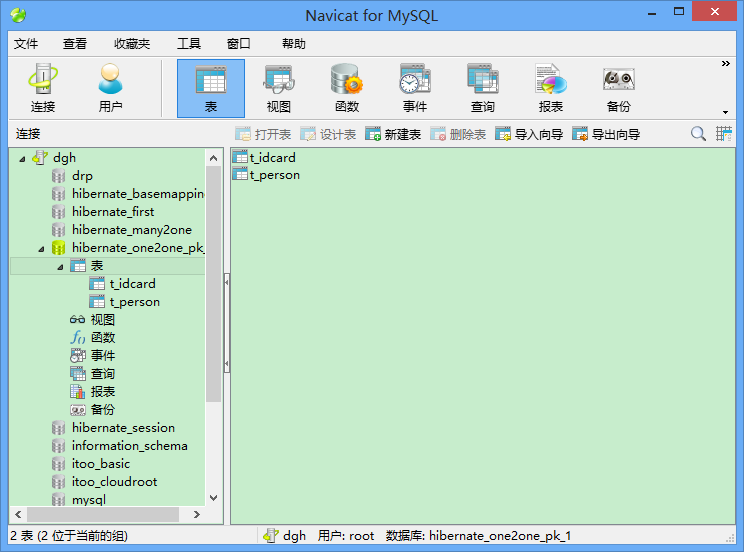
Task: Open toolbar options dropdown arrow
Action: pyautogui.click(x=725, y=112)
